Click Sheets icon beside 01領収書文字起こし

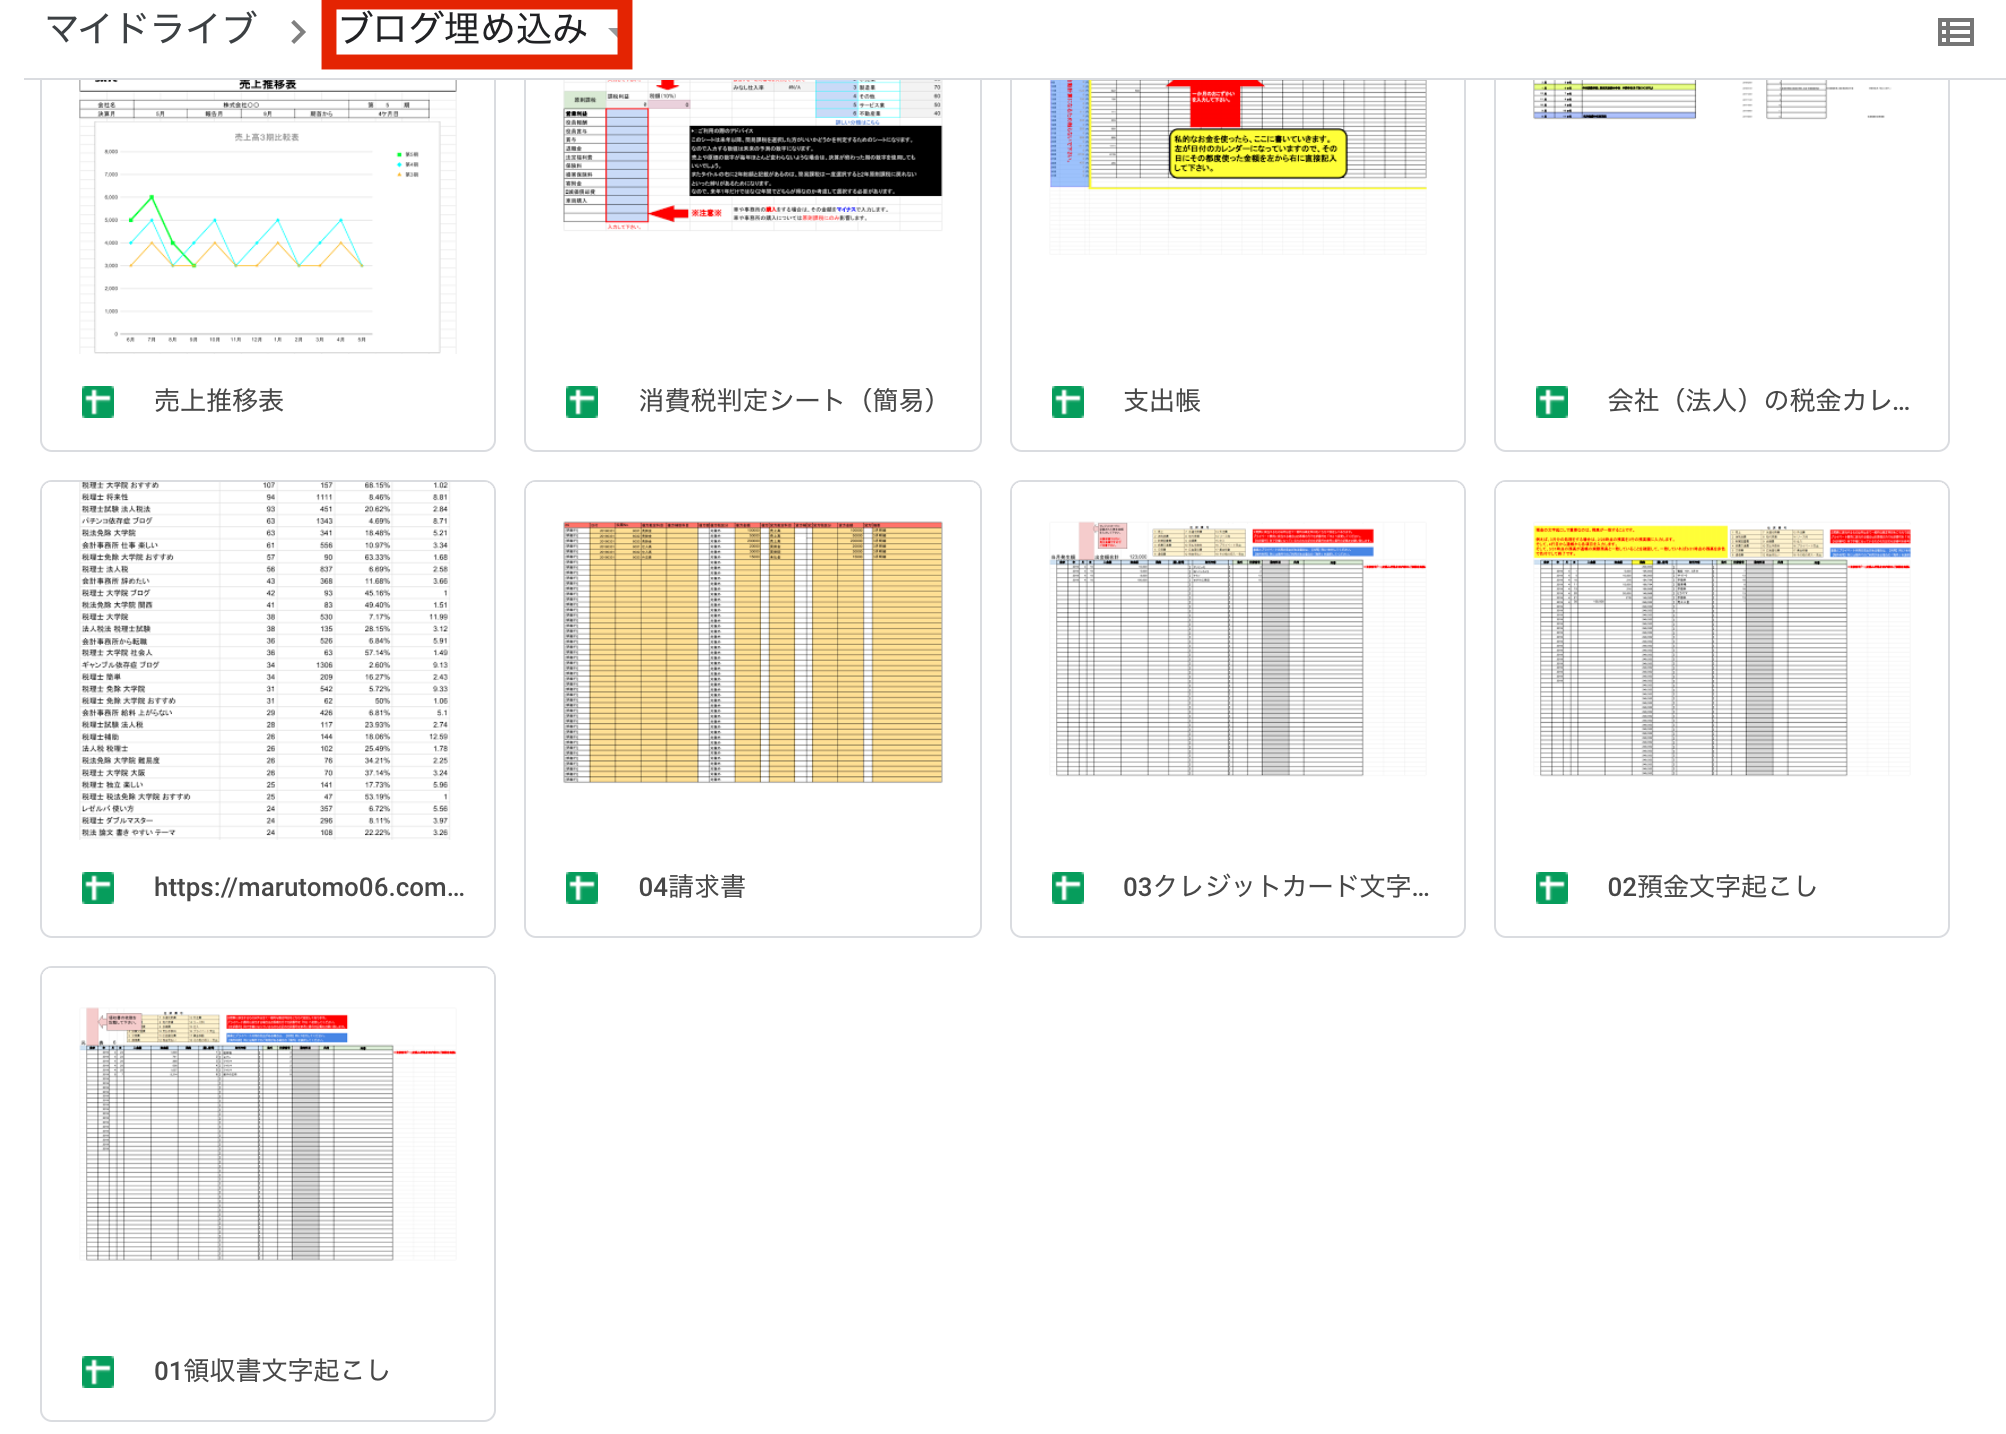98,1372
